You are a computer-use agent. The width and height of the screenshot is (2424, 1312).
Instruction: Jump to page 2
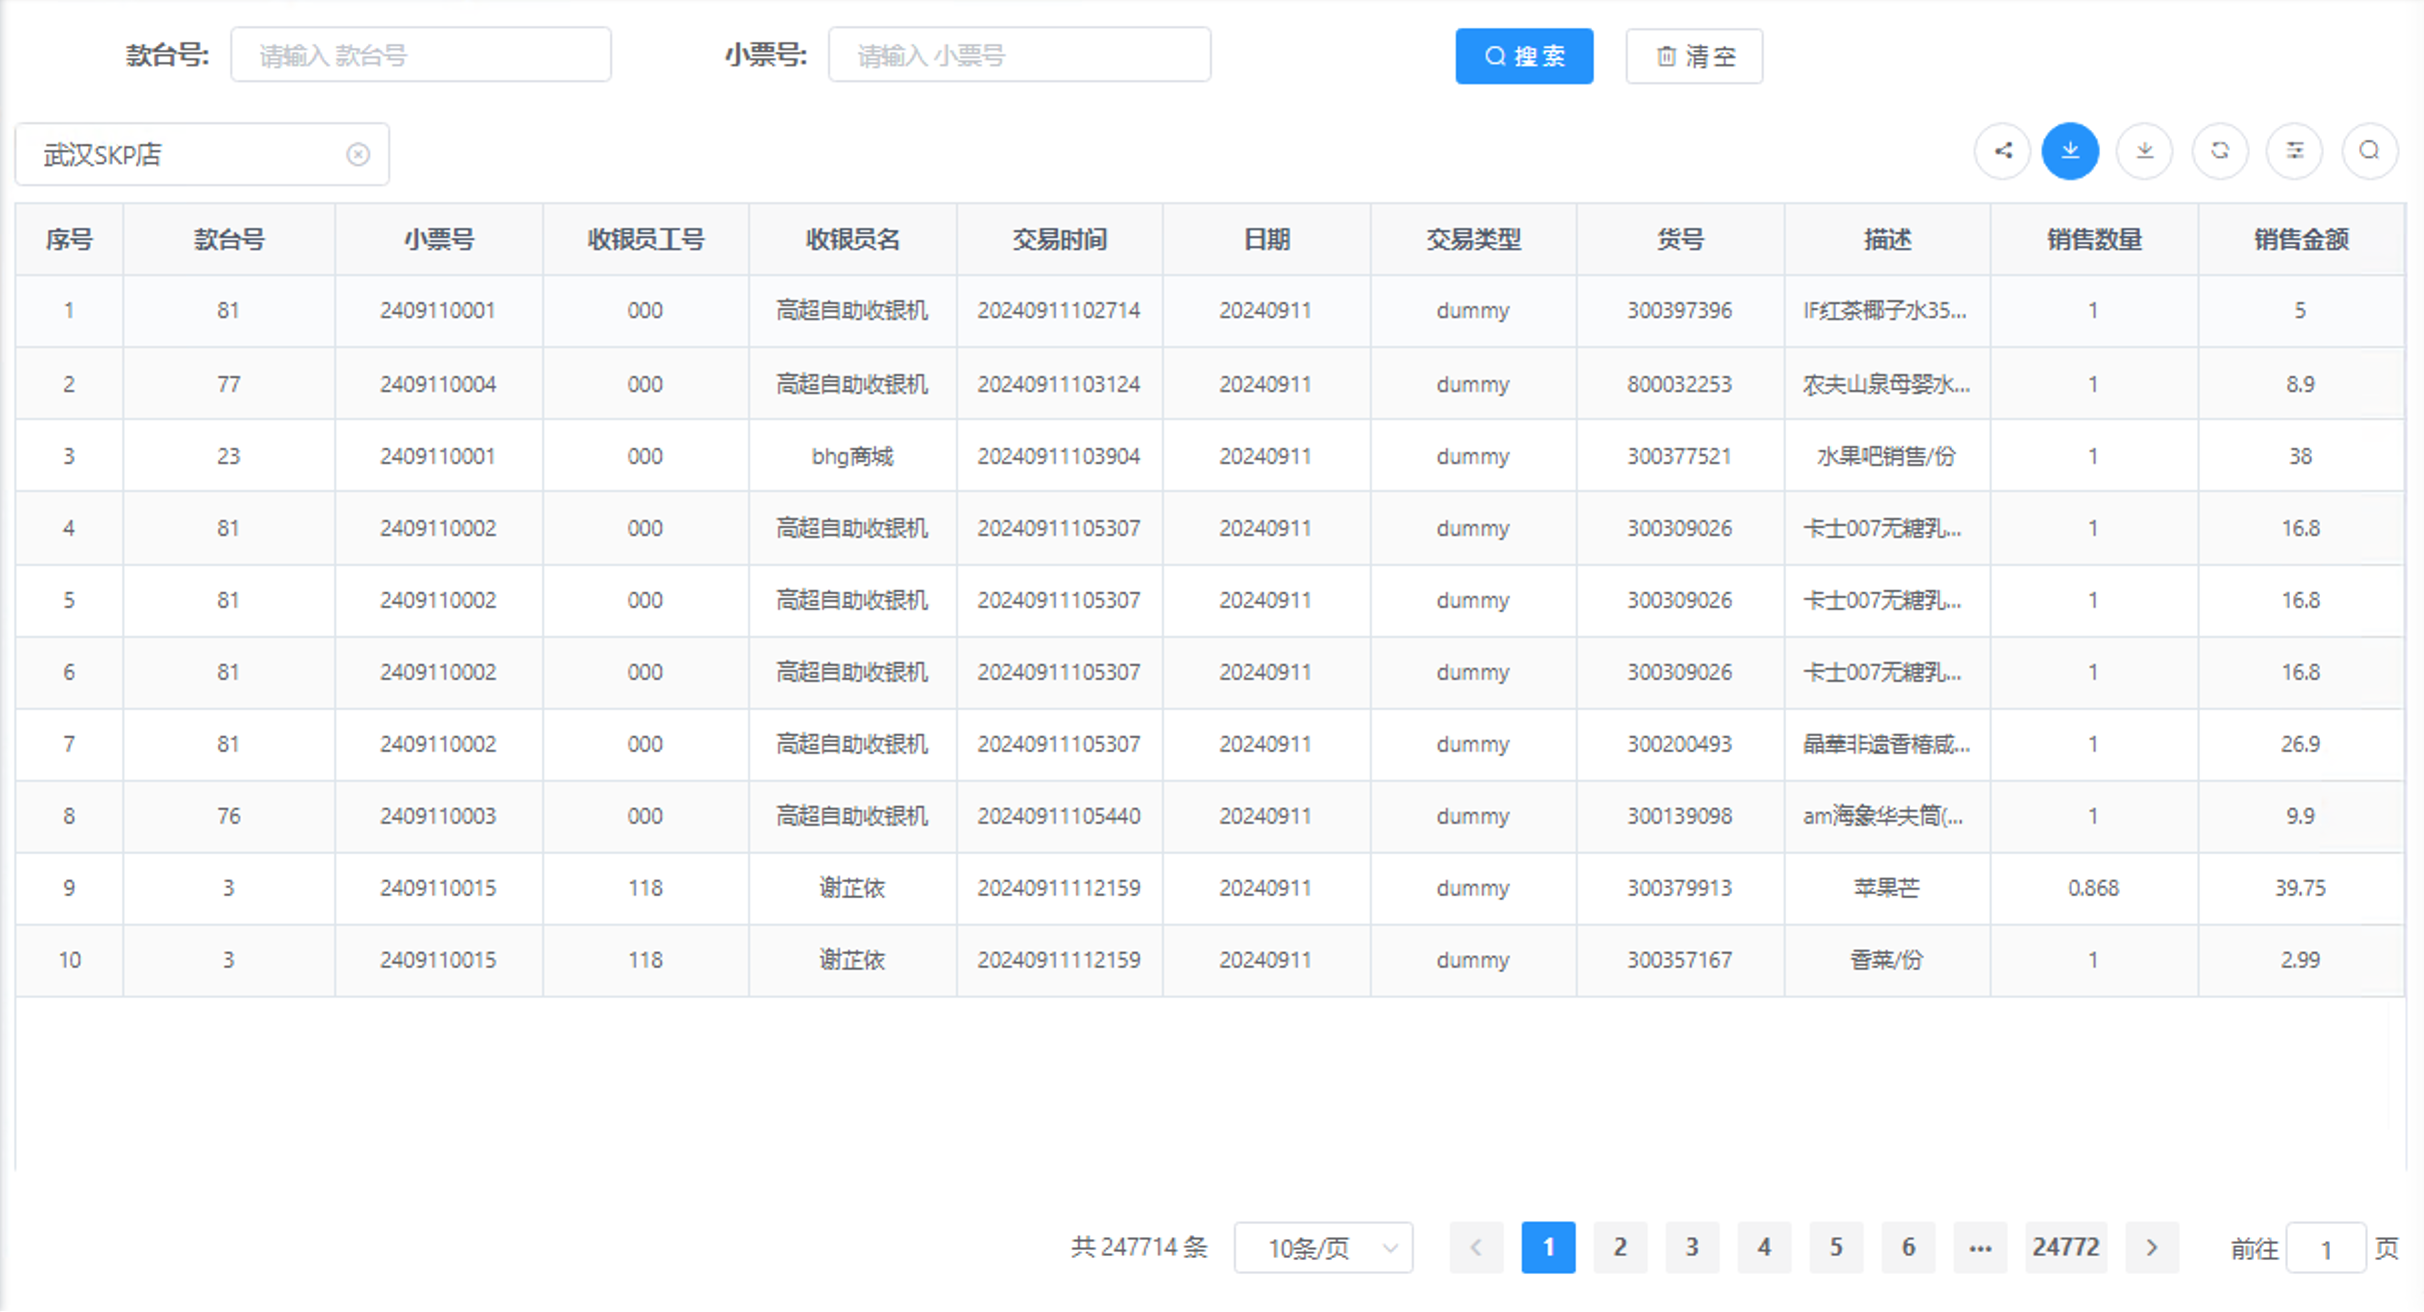tap(1620, 1247)
